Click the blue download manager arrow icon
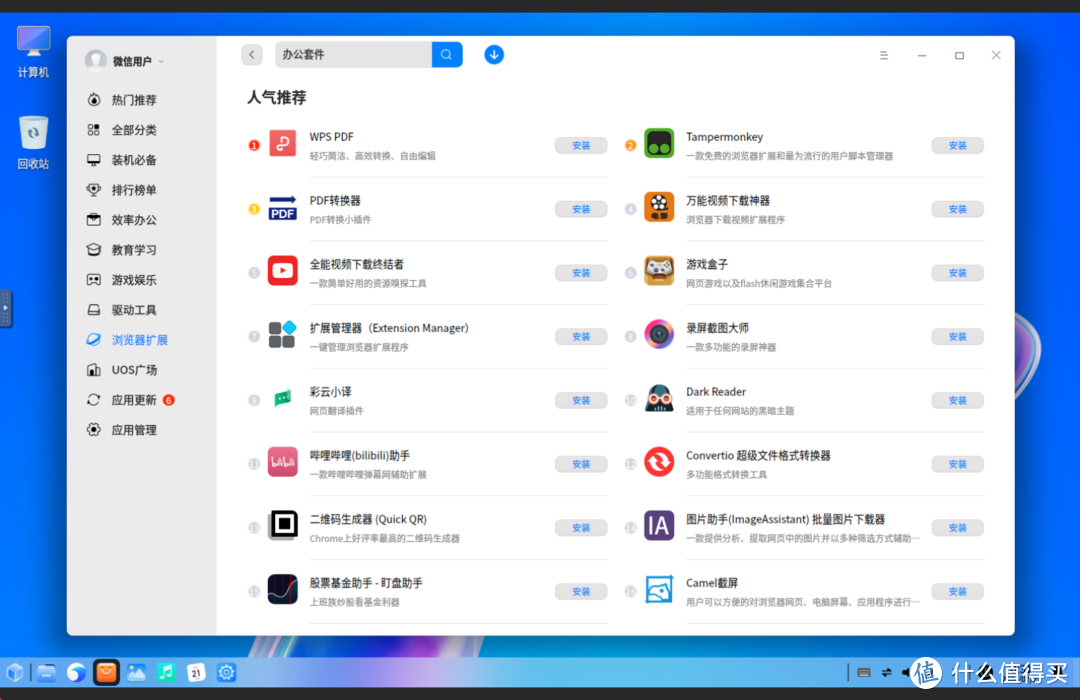Image resolution: width=1080 pixels, height=700 pixels. click(494, 54)
